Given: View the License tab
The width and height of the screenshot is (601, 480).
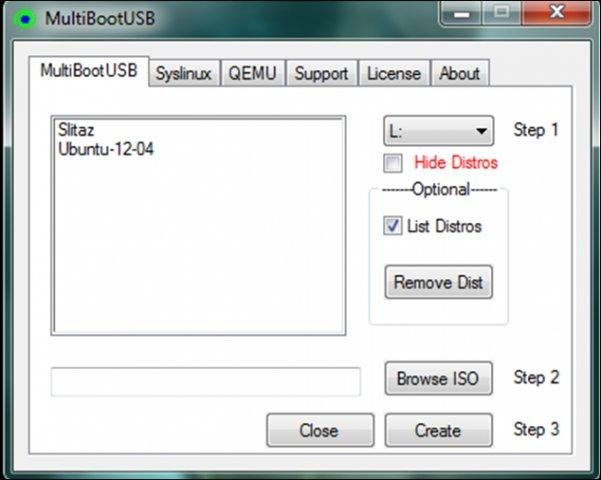Looking at the screenshot, I should click(394, 73).
